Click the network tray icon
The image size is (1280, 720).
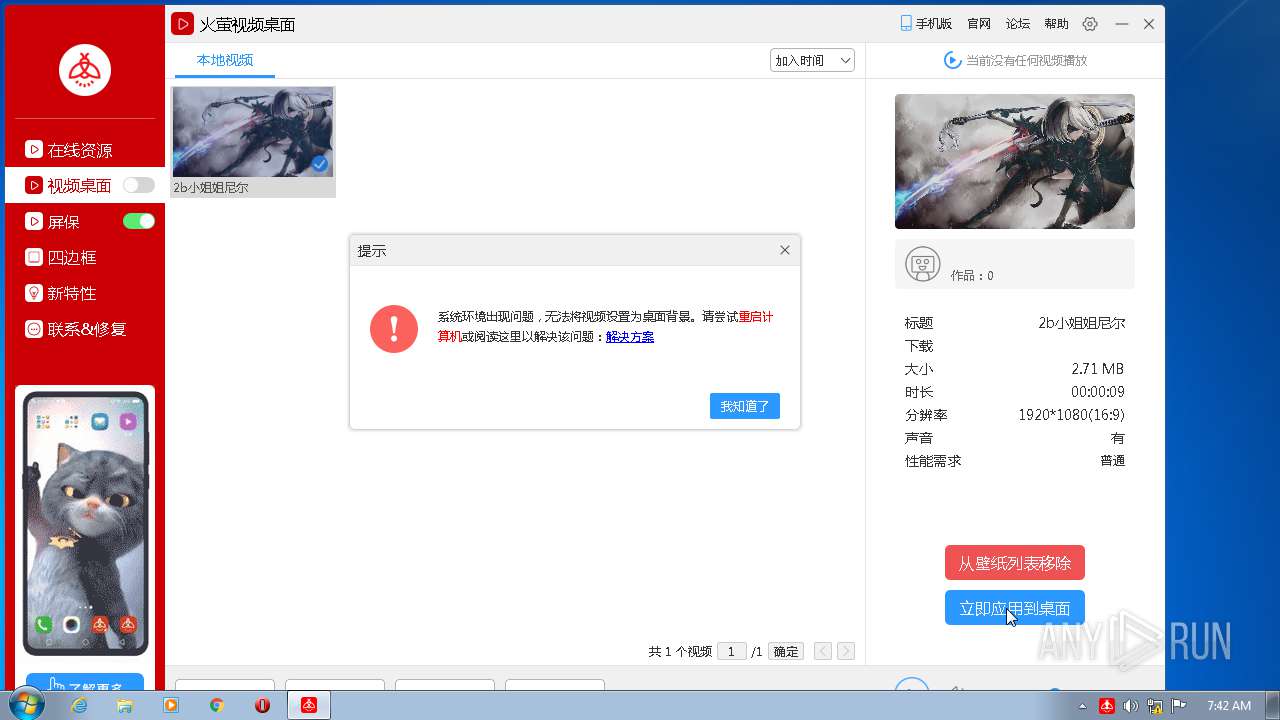1155,706
